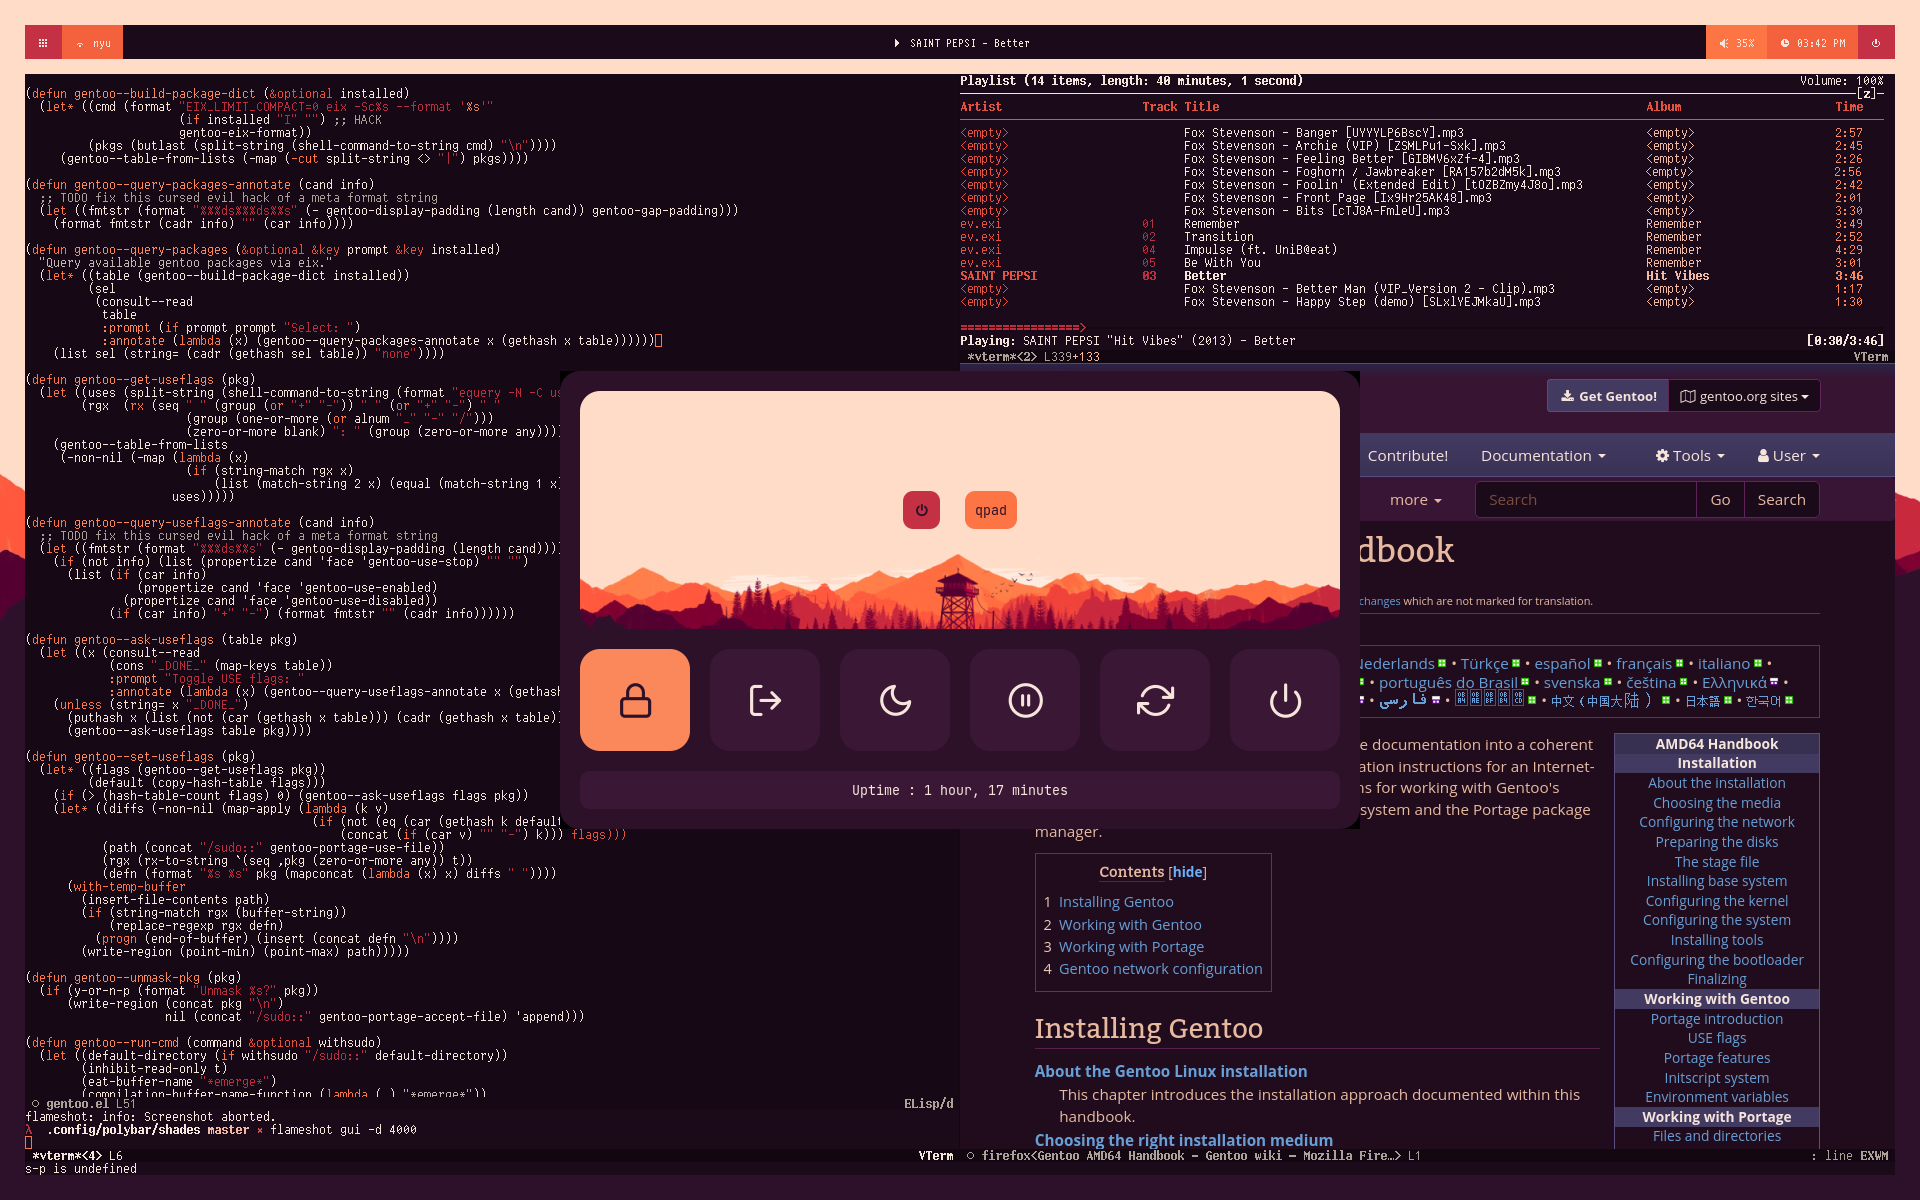The height and width of the screenshot is (1200, 1920).
Task: Open sidebar link Portage introduction
Action: tap(1716, 1019)
